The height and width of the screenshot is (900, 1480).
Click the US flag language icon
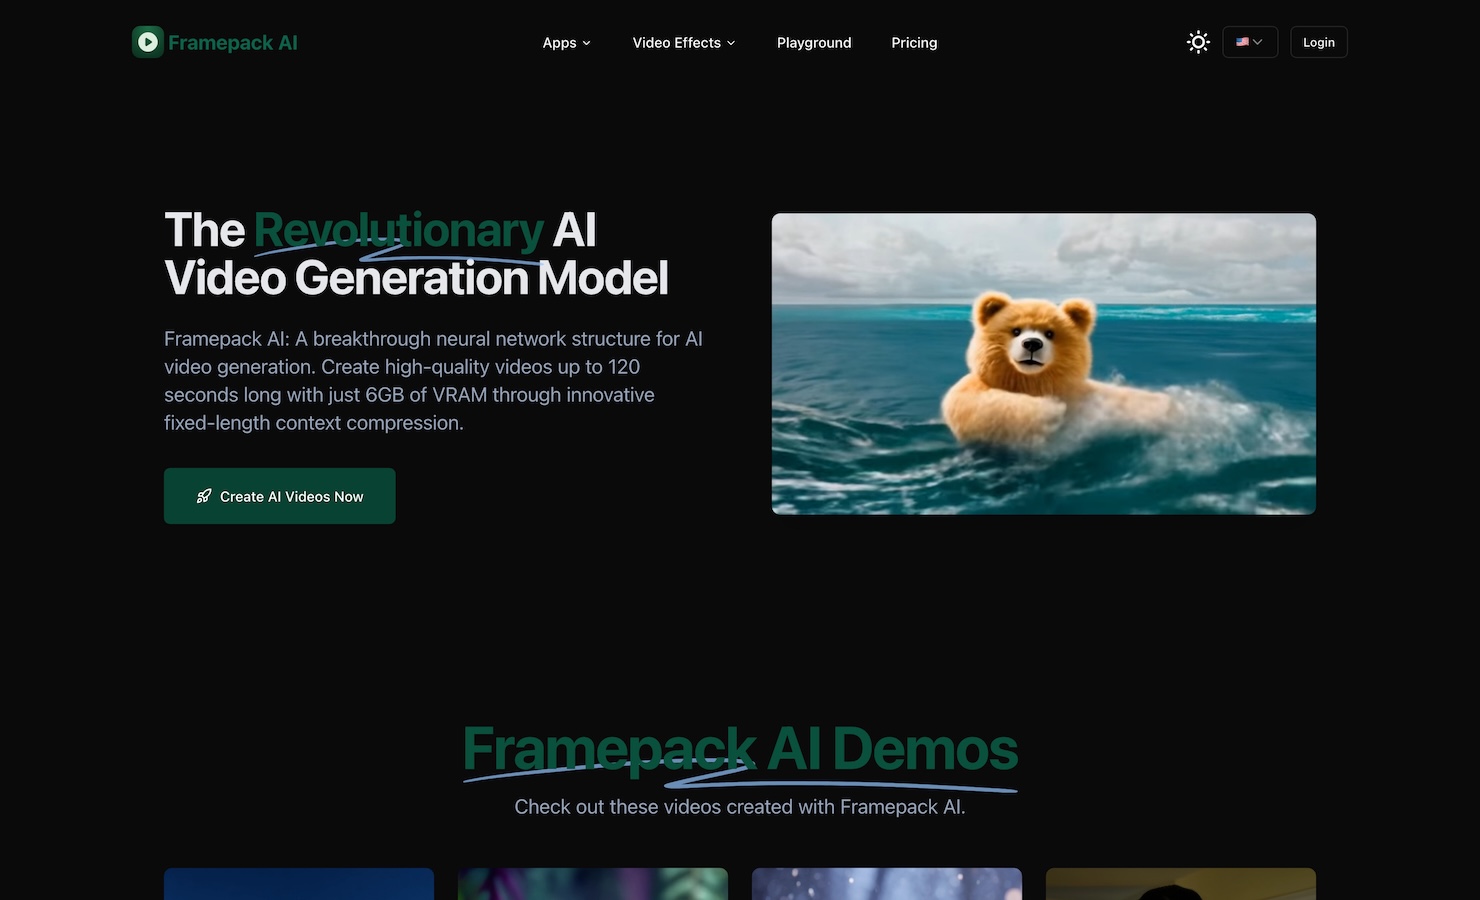1242,42
